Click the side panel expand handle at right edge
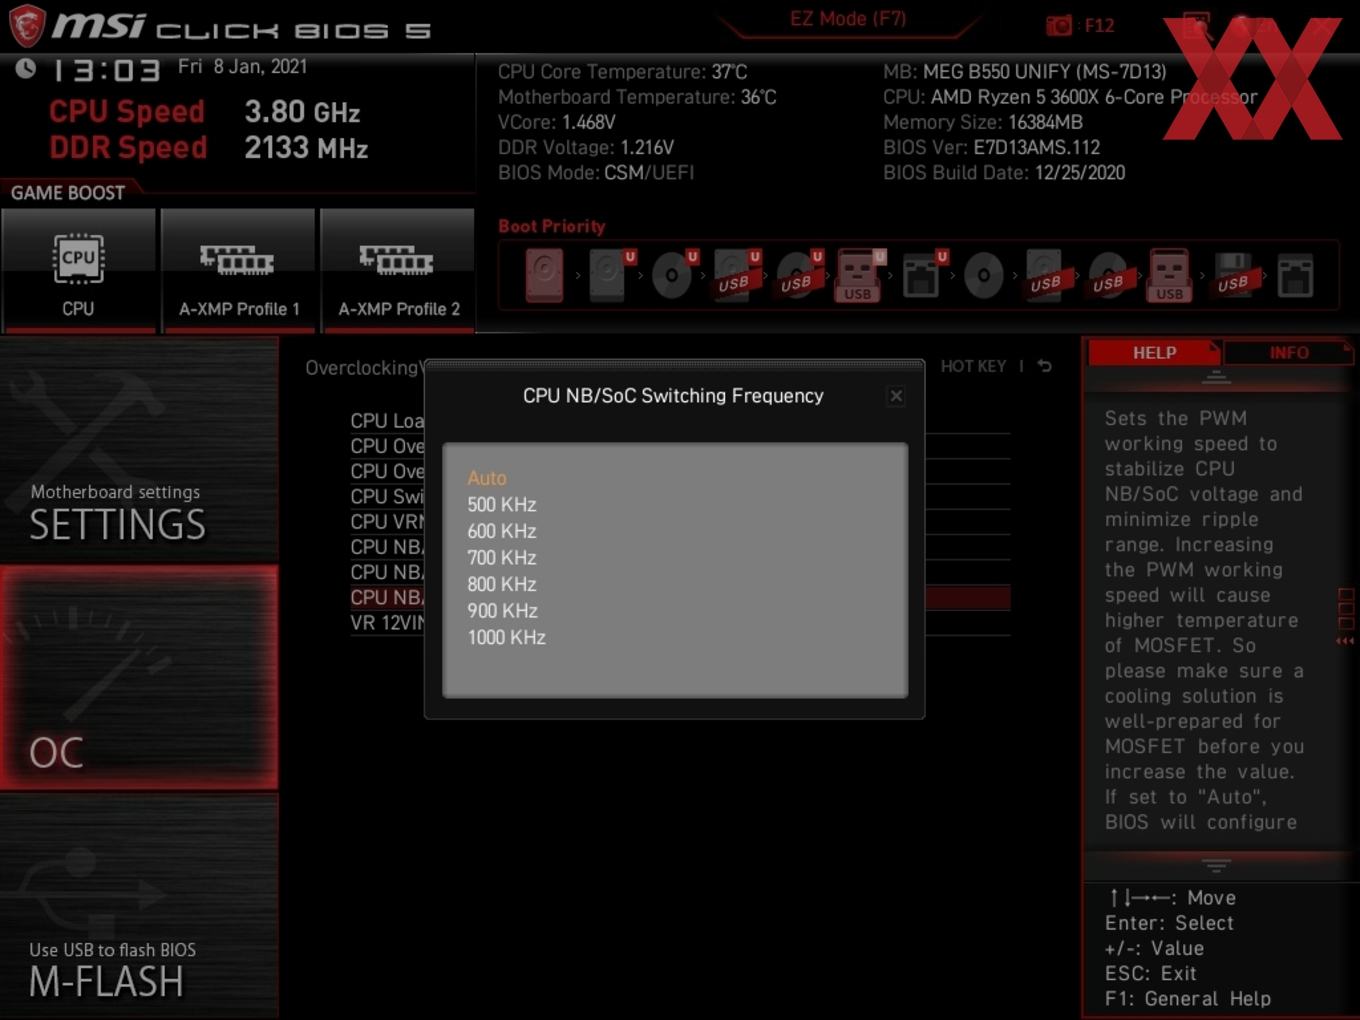This screenshot has height=1020, width=1360. click(1346, 618)
